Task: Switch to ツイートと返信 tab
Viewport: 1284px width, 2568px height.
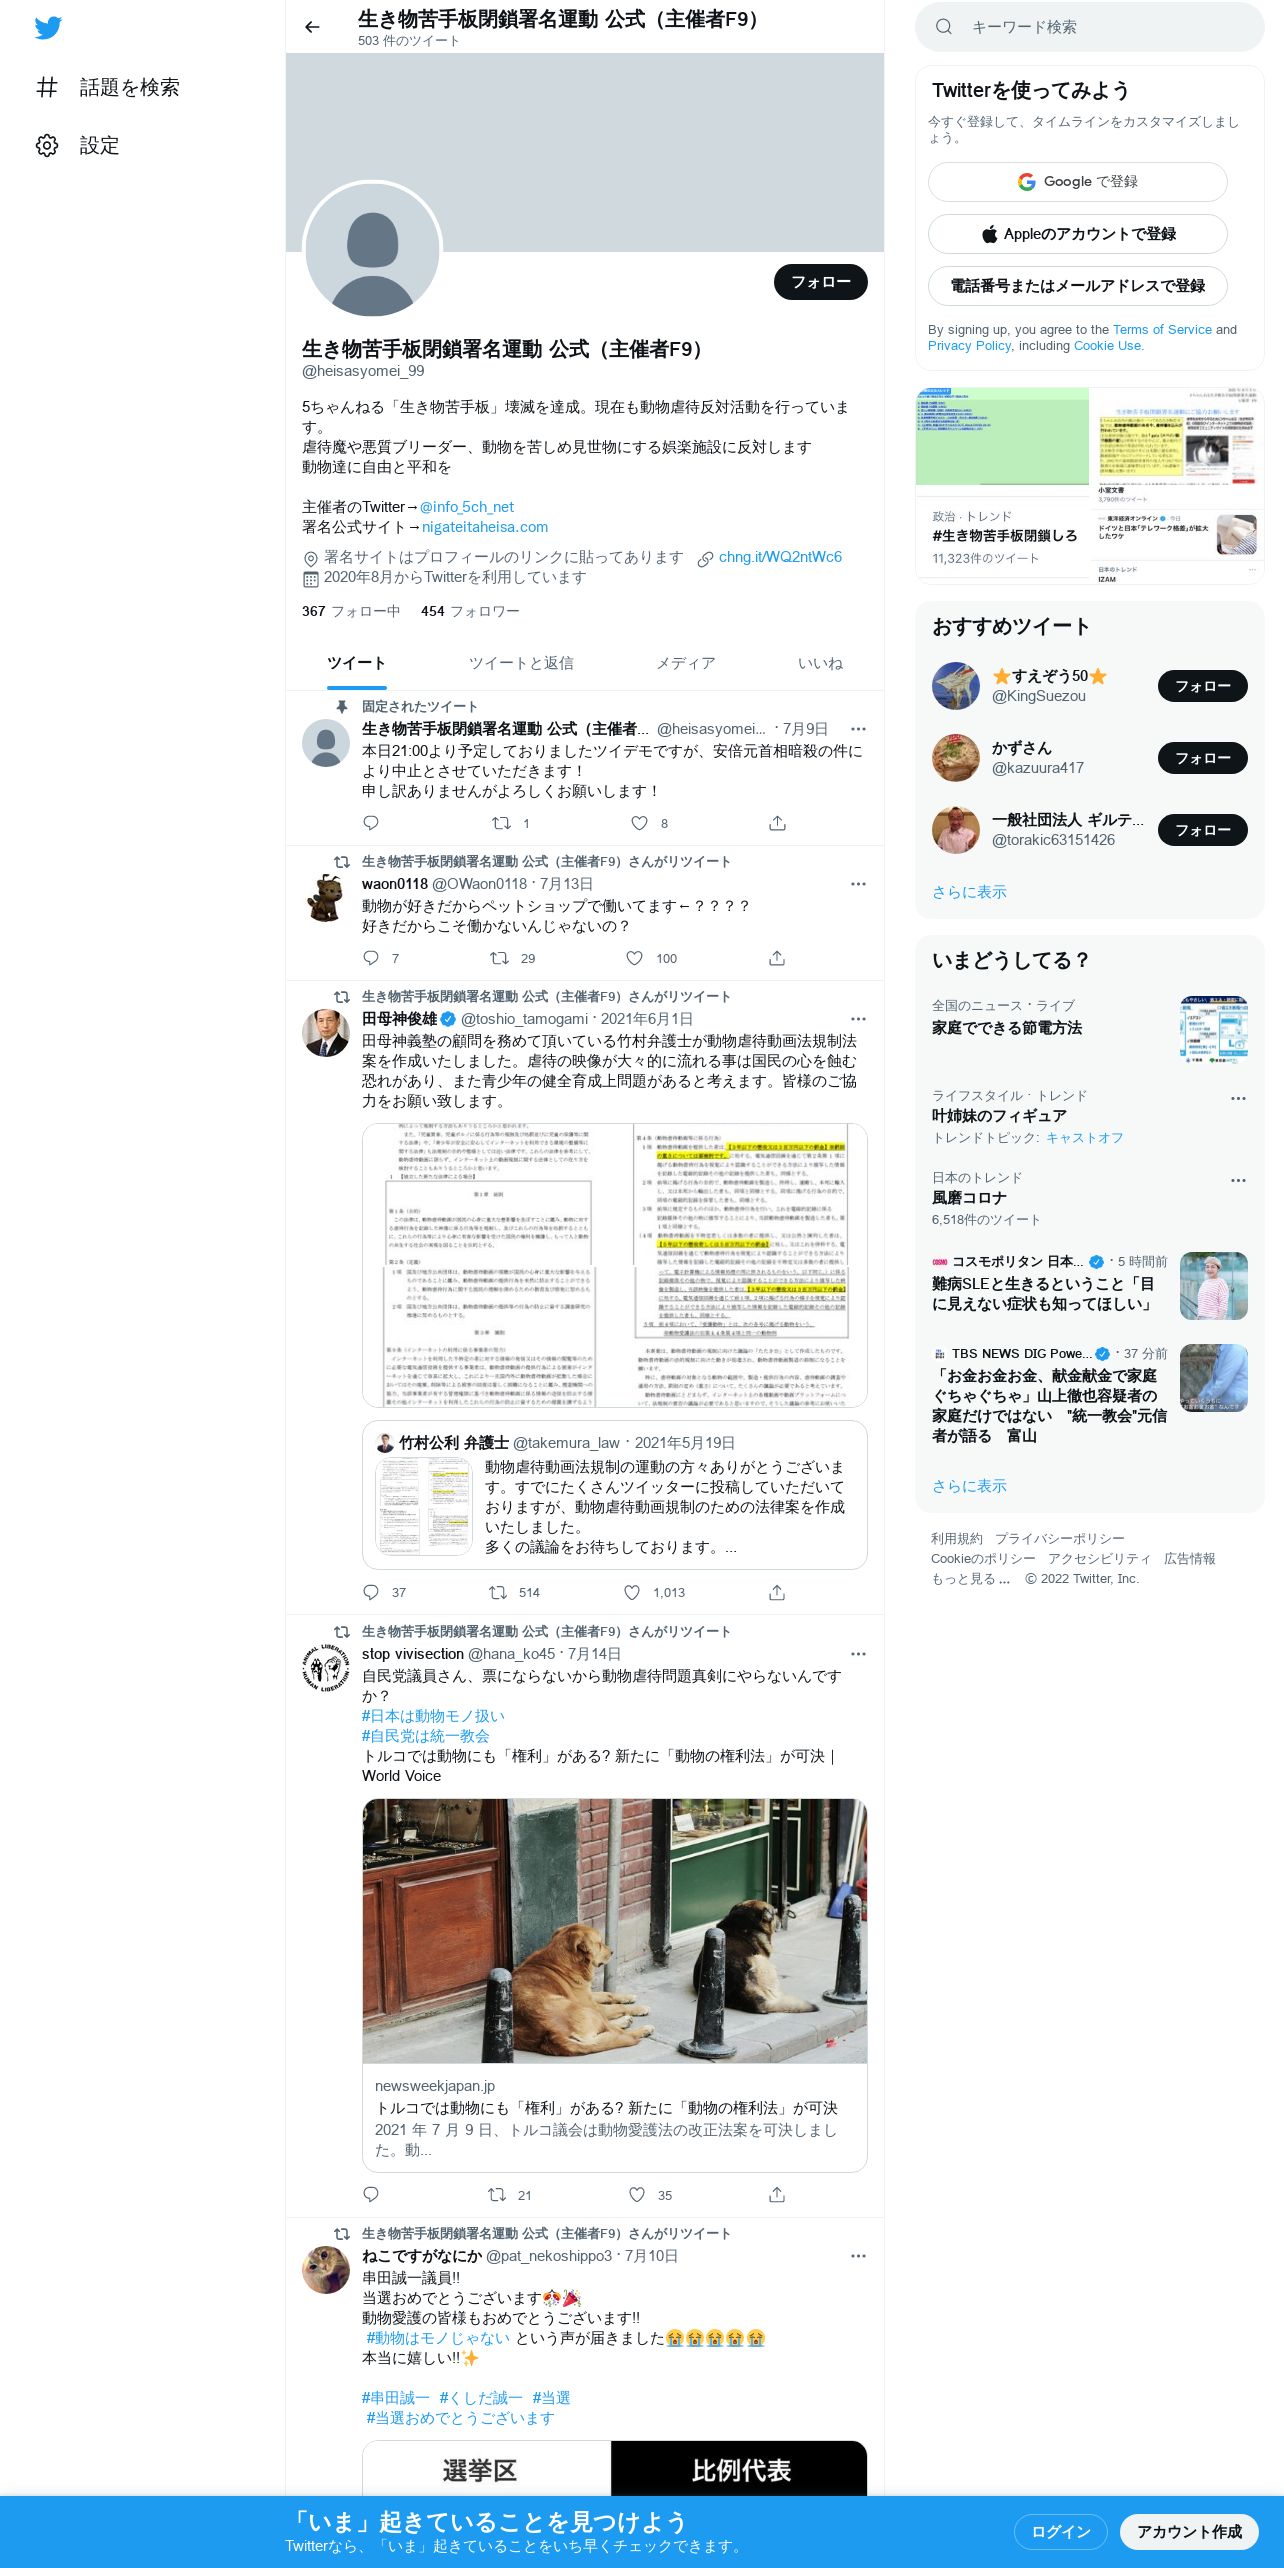Action: 521,663
